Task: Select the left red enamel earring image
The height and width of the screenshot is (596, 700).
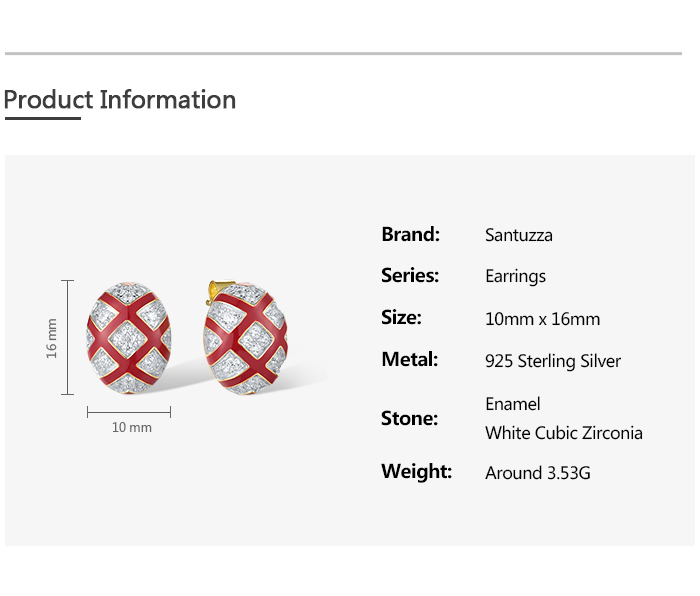Action: click(x=129, y=341)
